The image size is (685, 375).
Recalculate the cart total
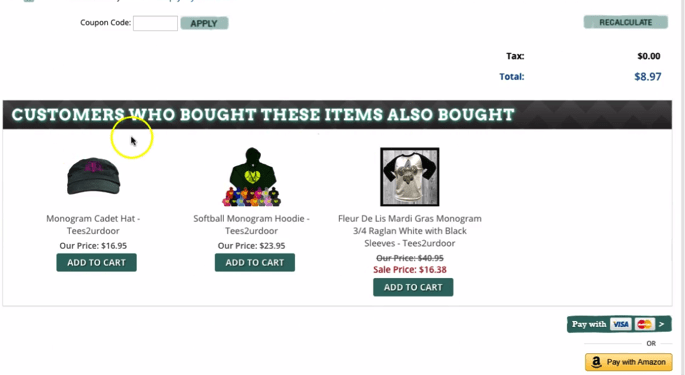coord(626,22)
